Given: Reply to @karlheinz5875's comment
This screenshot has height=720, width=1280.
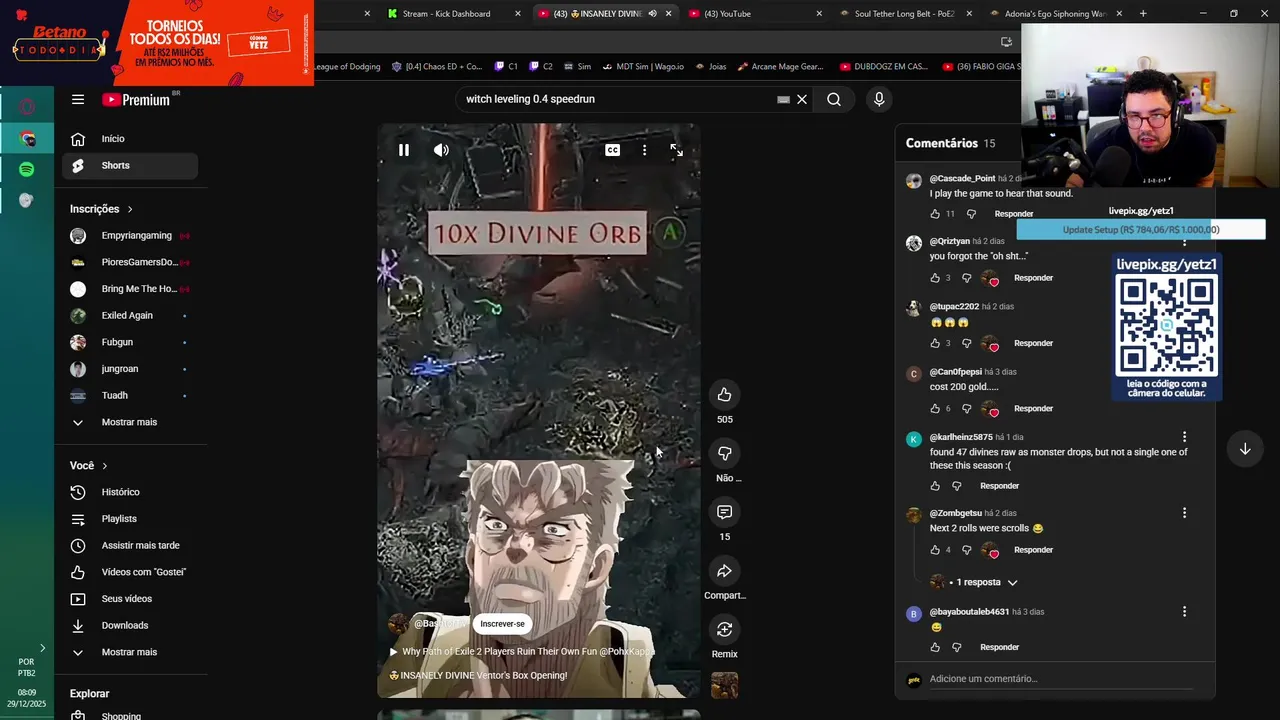Looking at the screenshot, I should pos(999,486).
